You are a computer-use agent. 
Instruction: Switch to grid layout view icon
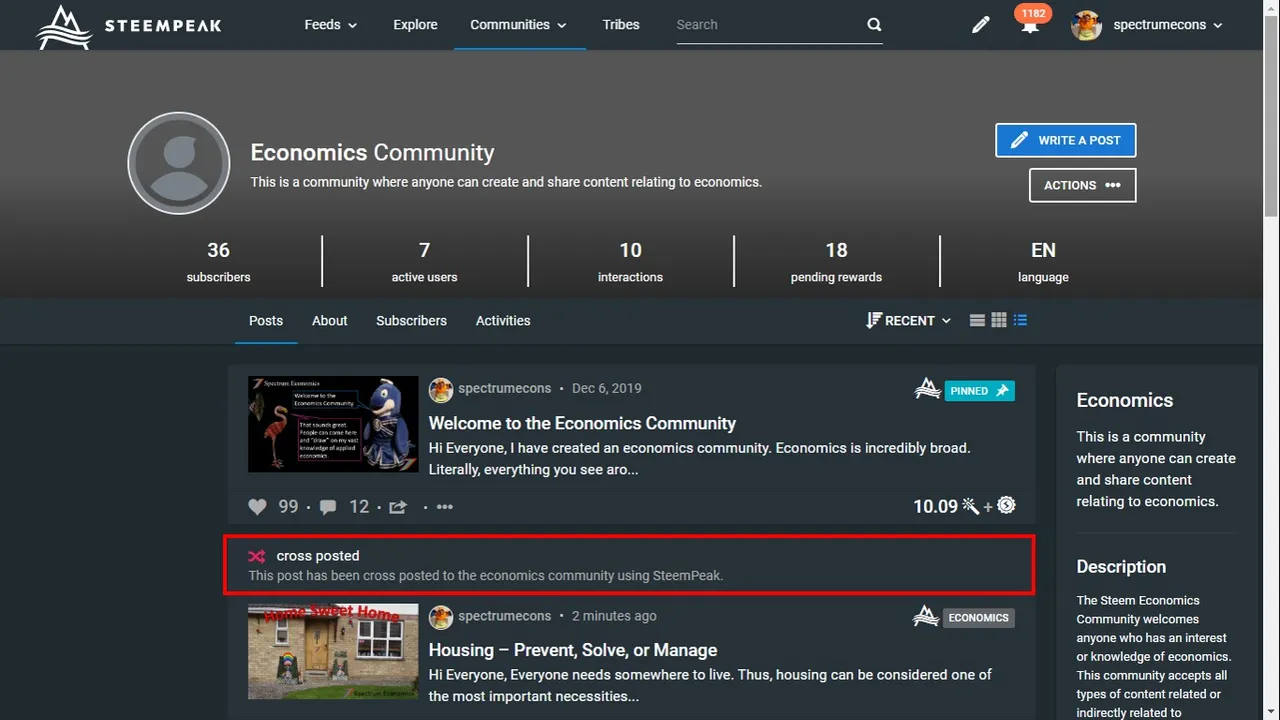point(999,321)
